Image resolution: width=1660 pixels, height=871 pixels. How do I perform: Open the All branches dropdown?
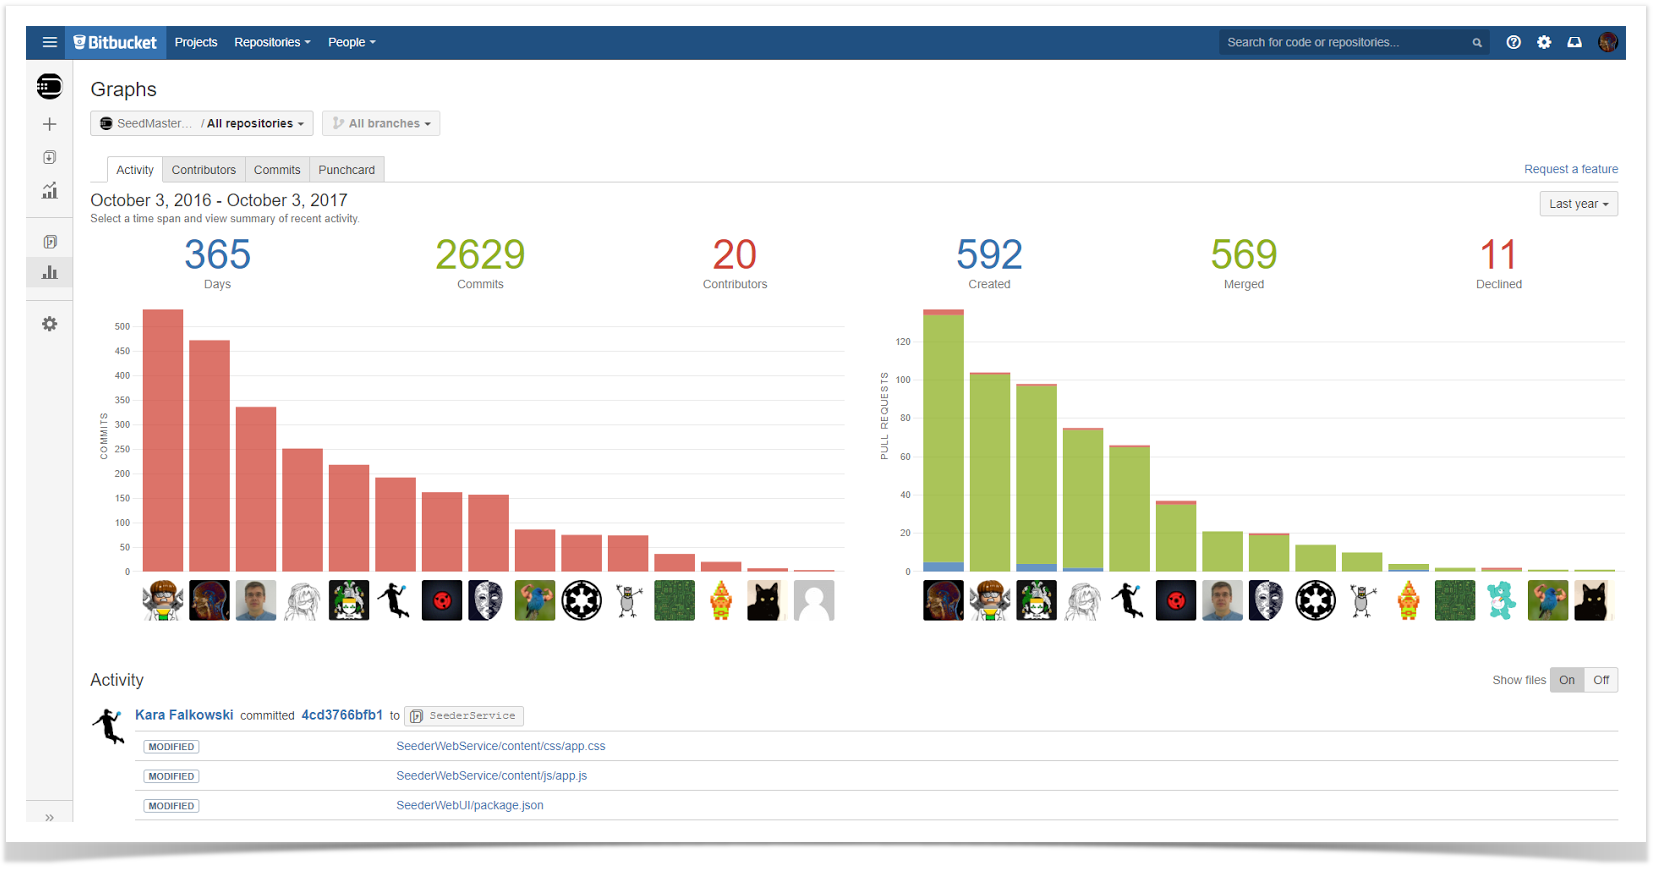381,123
